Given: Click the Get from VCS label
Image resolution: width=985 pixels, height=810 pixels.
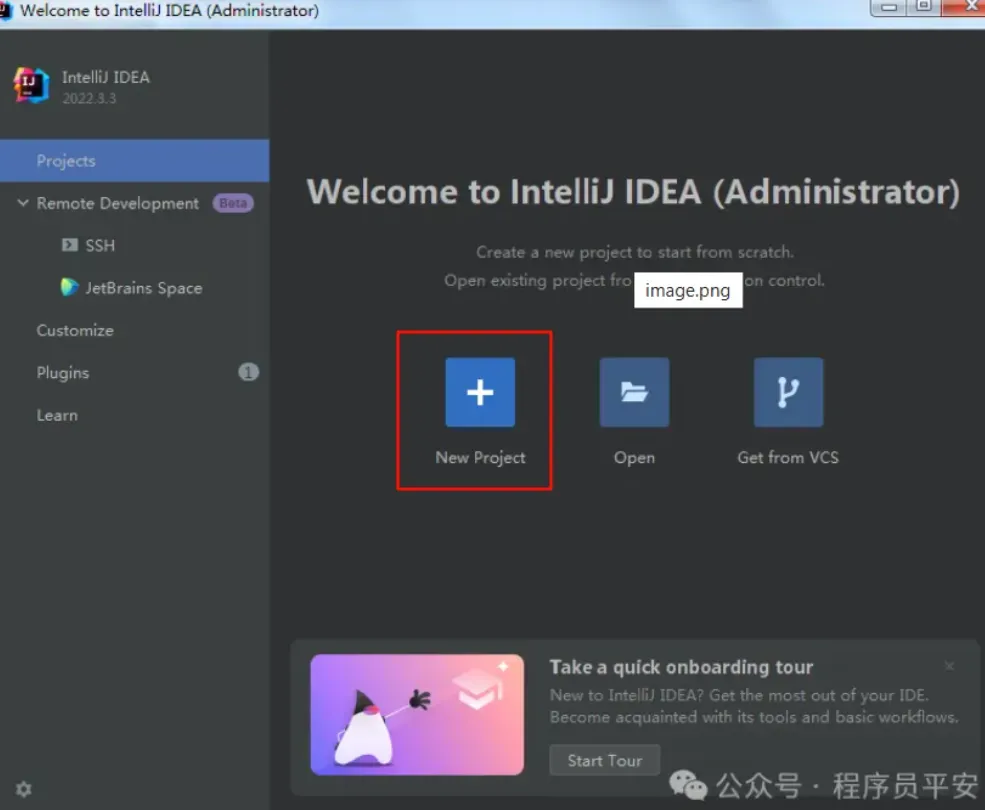Looking at the screenshot, I should 788,457.
